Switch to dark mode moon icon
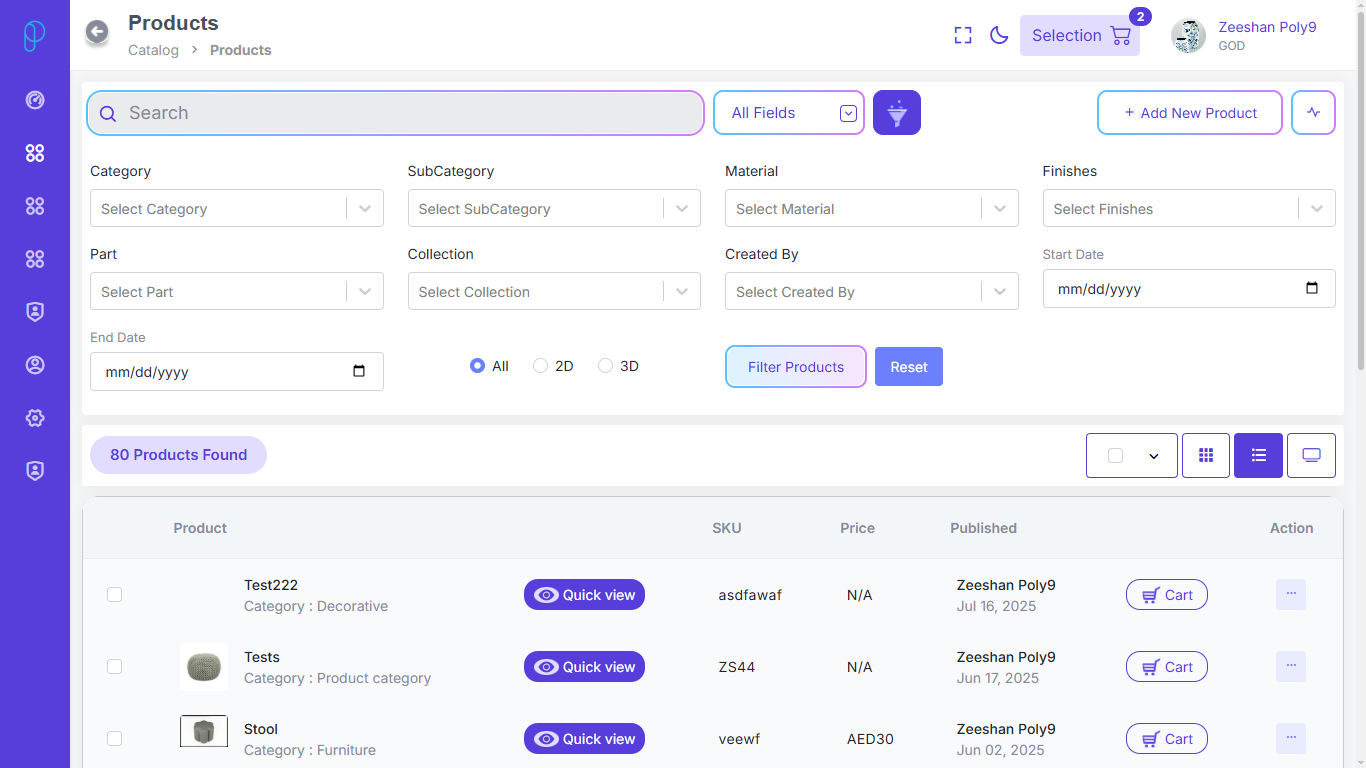 click(x=998, y=36)
